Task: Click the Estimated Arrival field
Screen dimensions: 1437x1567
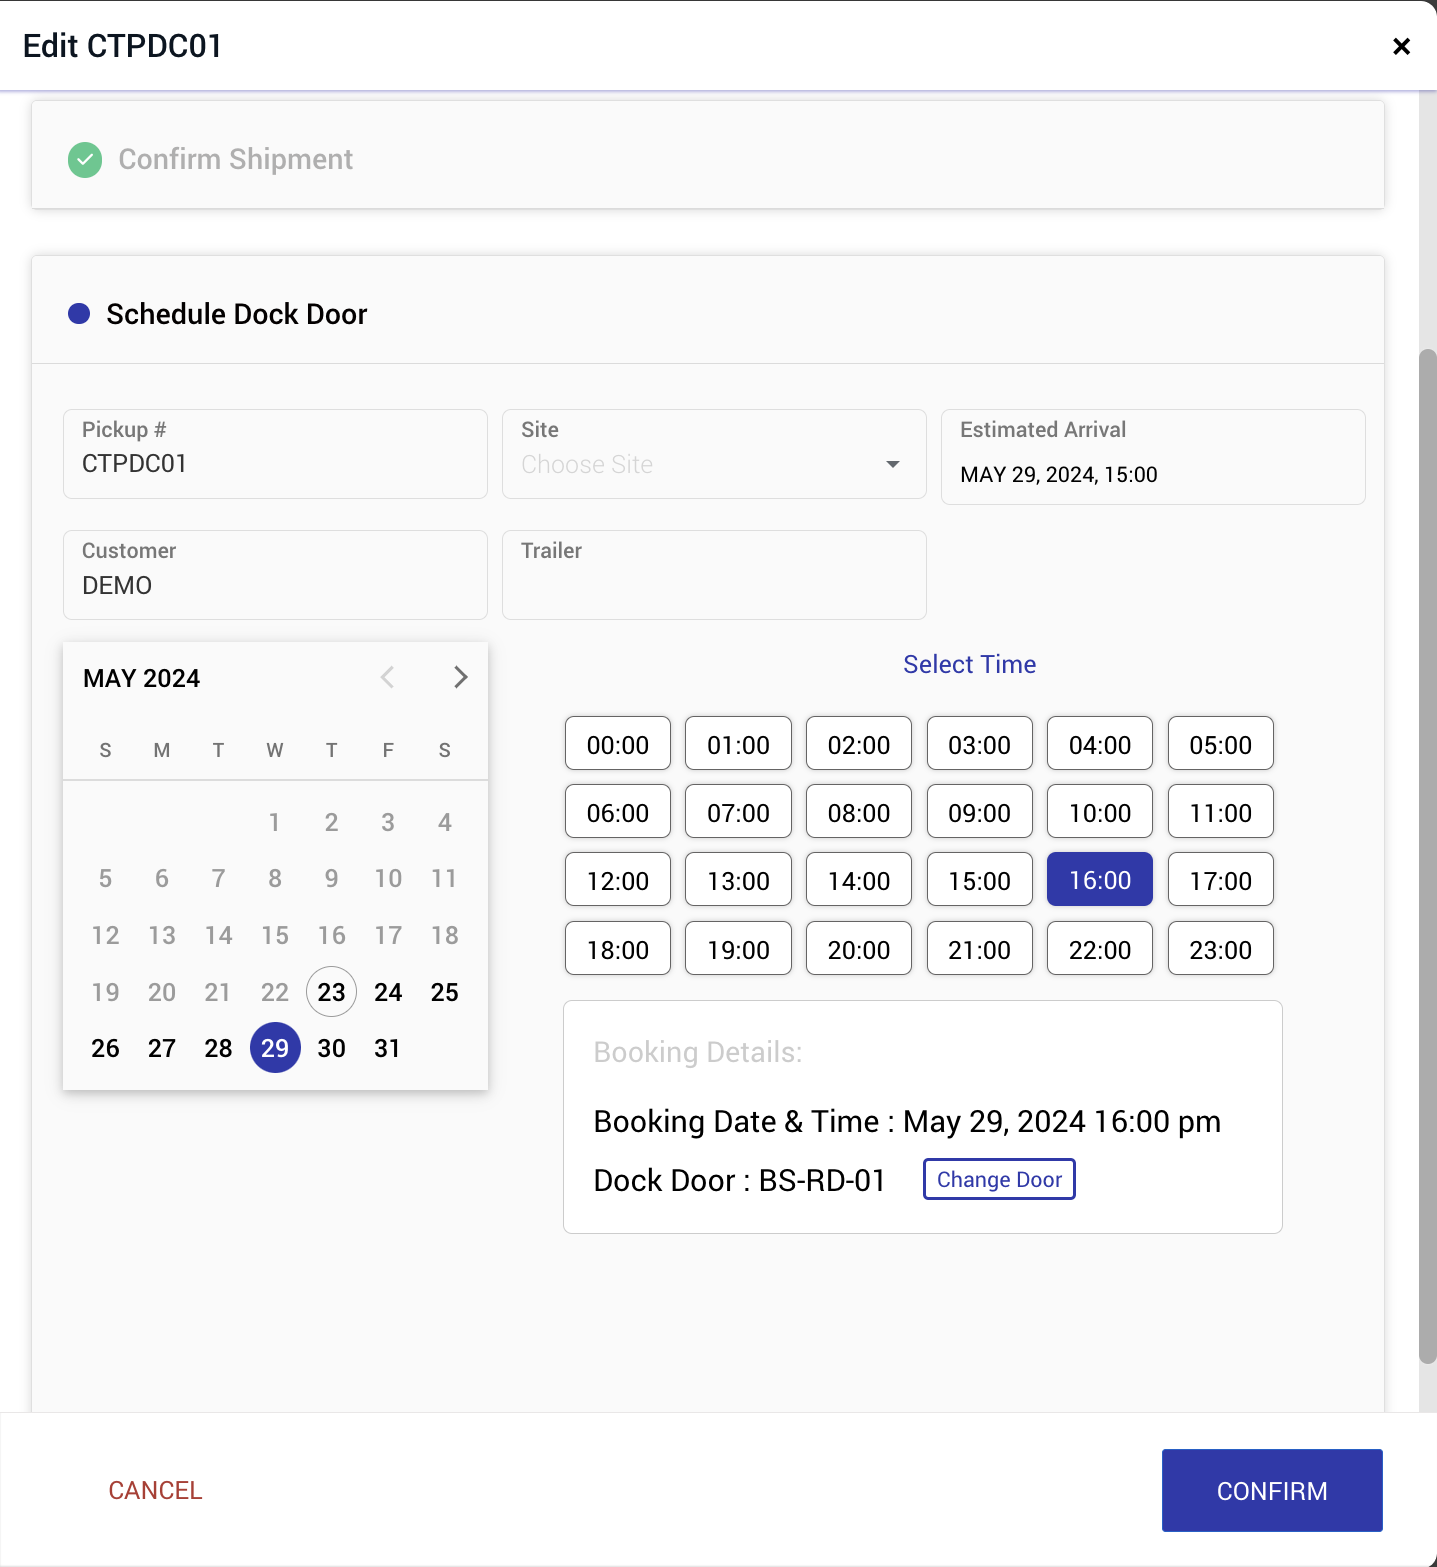Action: (1153, 457)
